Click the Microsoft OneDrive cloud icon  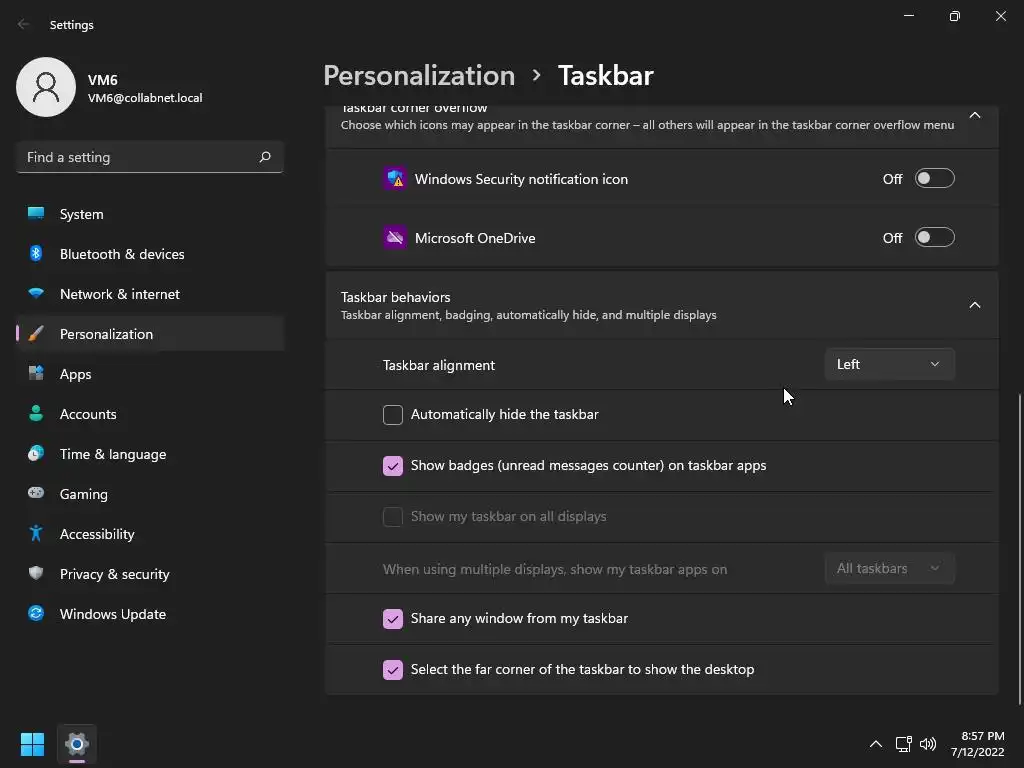395,238
